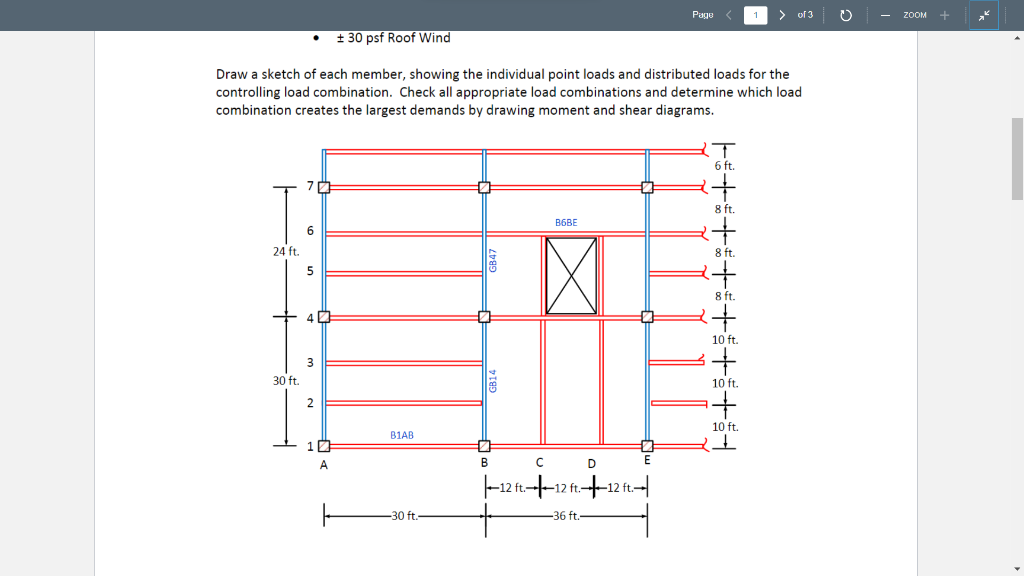Viewport: 1024px width, 576px height.
Task: Click the 'Page' label in toolbar
Action: [703, 14]
